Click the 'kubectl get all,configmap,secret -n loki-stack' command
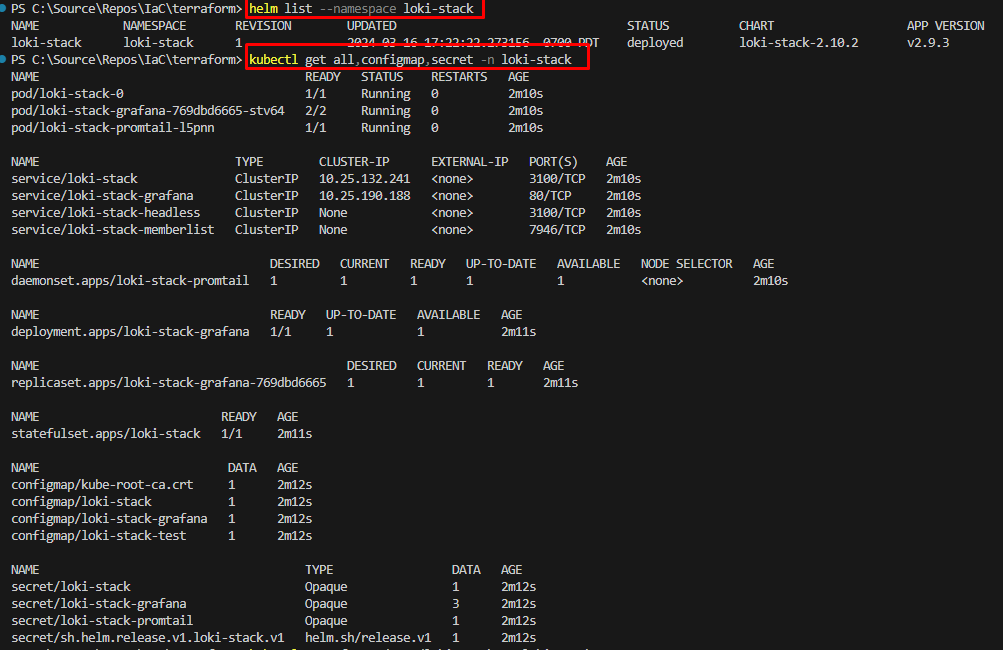Image resolution: width=1003 pixels, height=650 pixels. (x=410, y=59)
